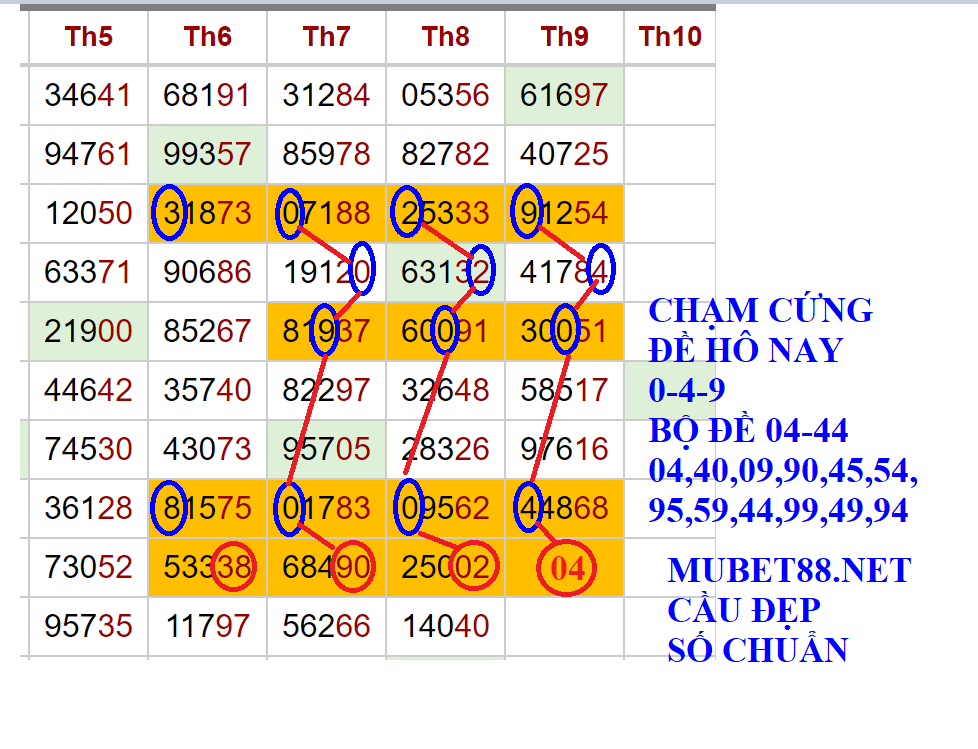The width and height of the screenshot is (978, 749).
Task: Open the Th7 column header
Action: tap(327, 38)
